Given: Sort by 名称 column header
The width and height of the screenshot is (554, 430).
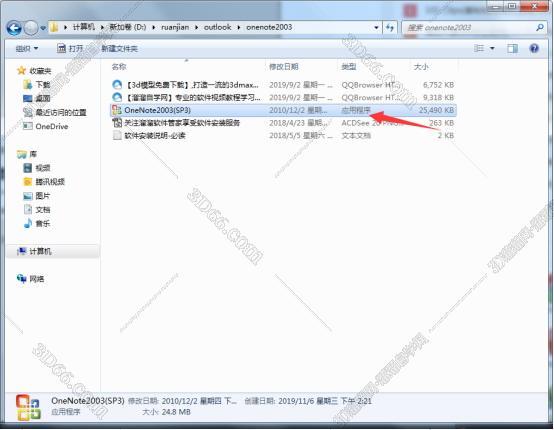Looking at the screenshot, I should click(119, 66).
